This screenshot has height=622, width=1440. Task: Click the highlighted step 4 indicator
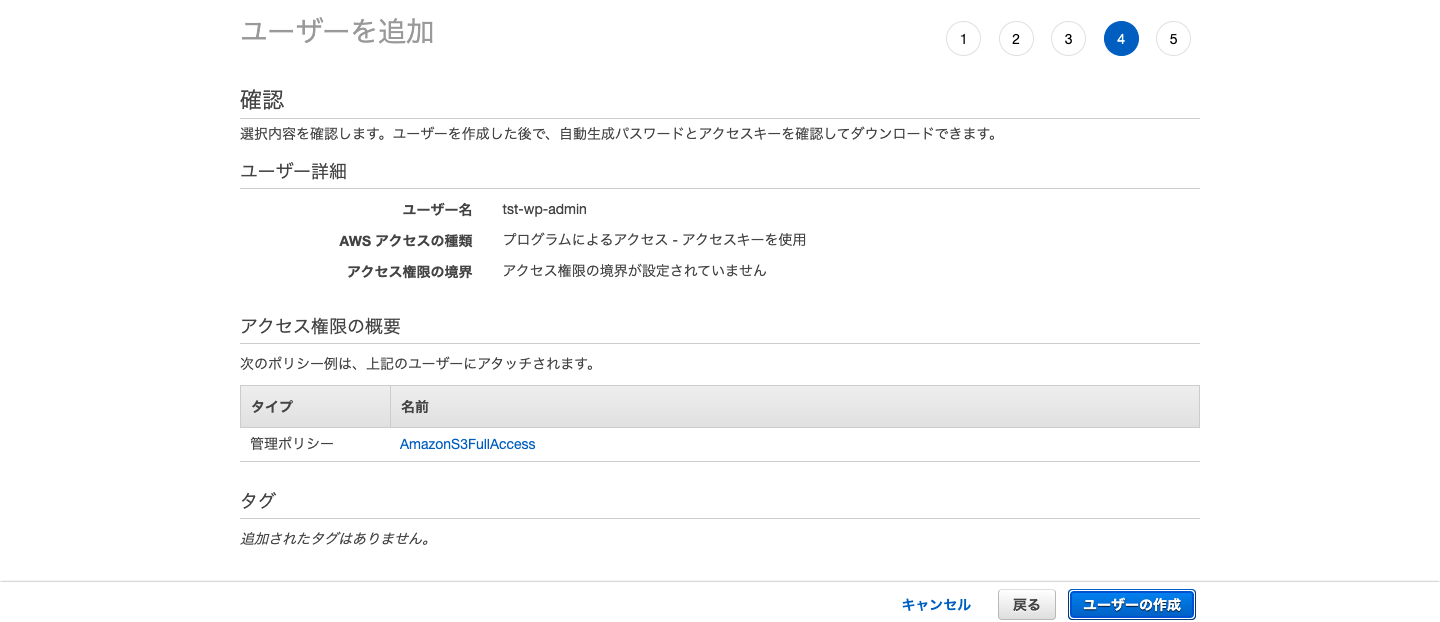(x=1121, y=38)
